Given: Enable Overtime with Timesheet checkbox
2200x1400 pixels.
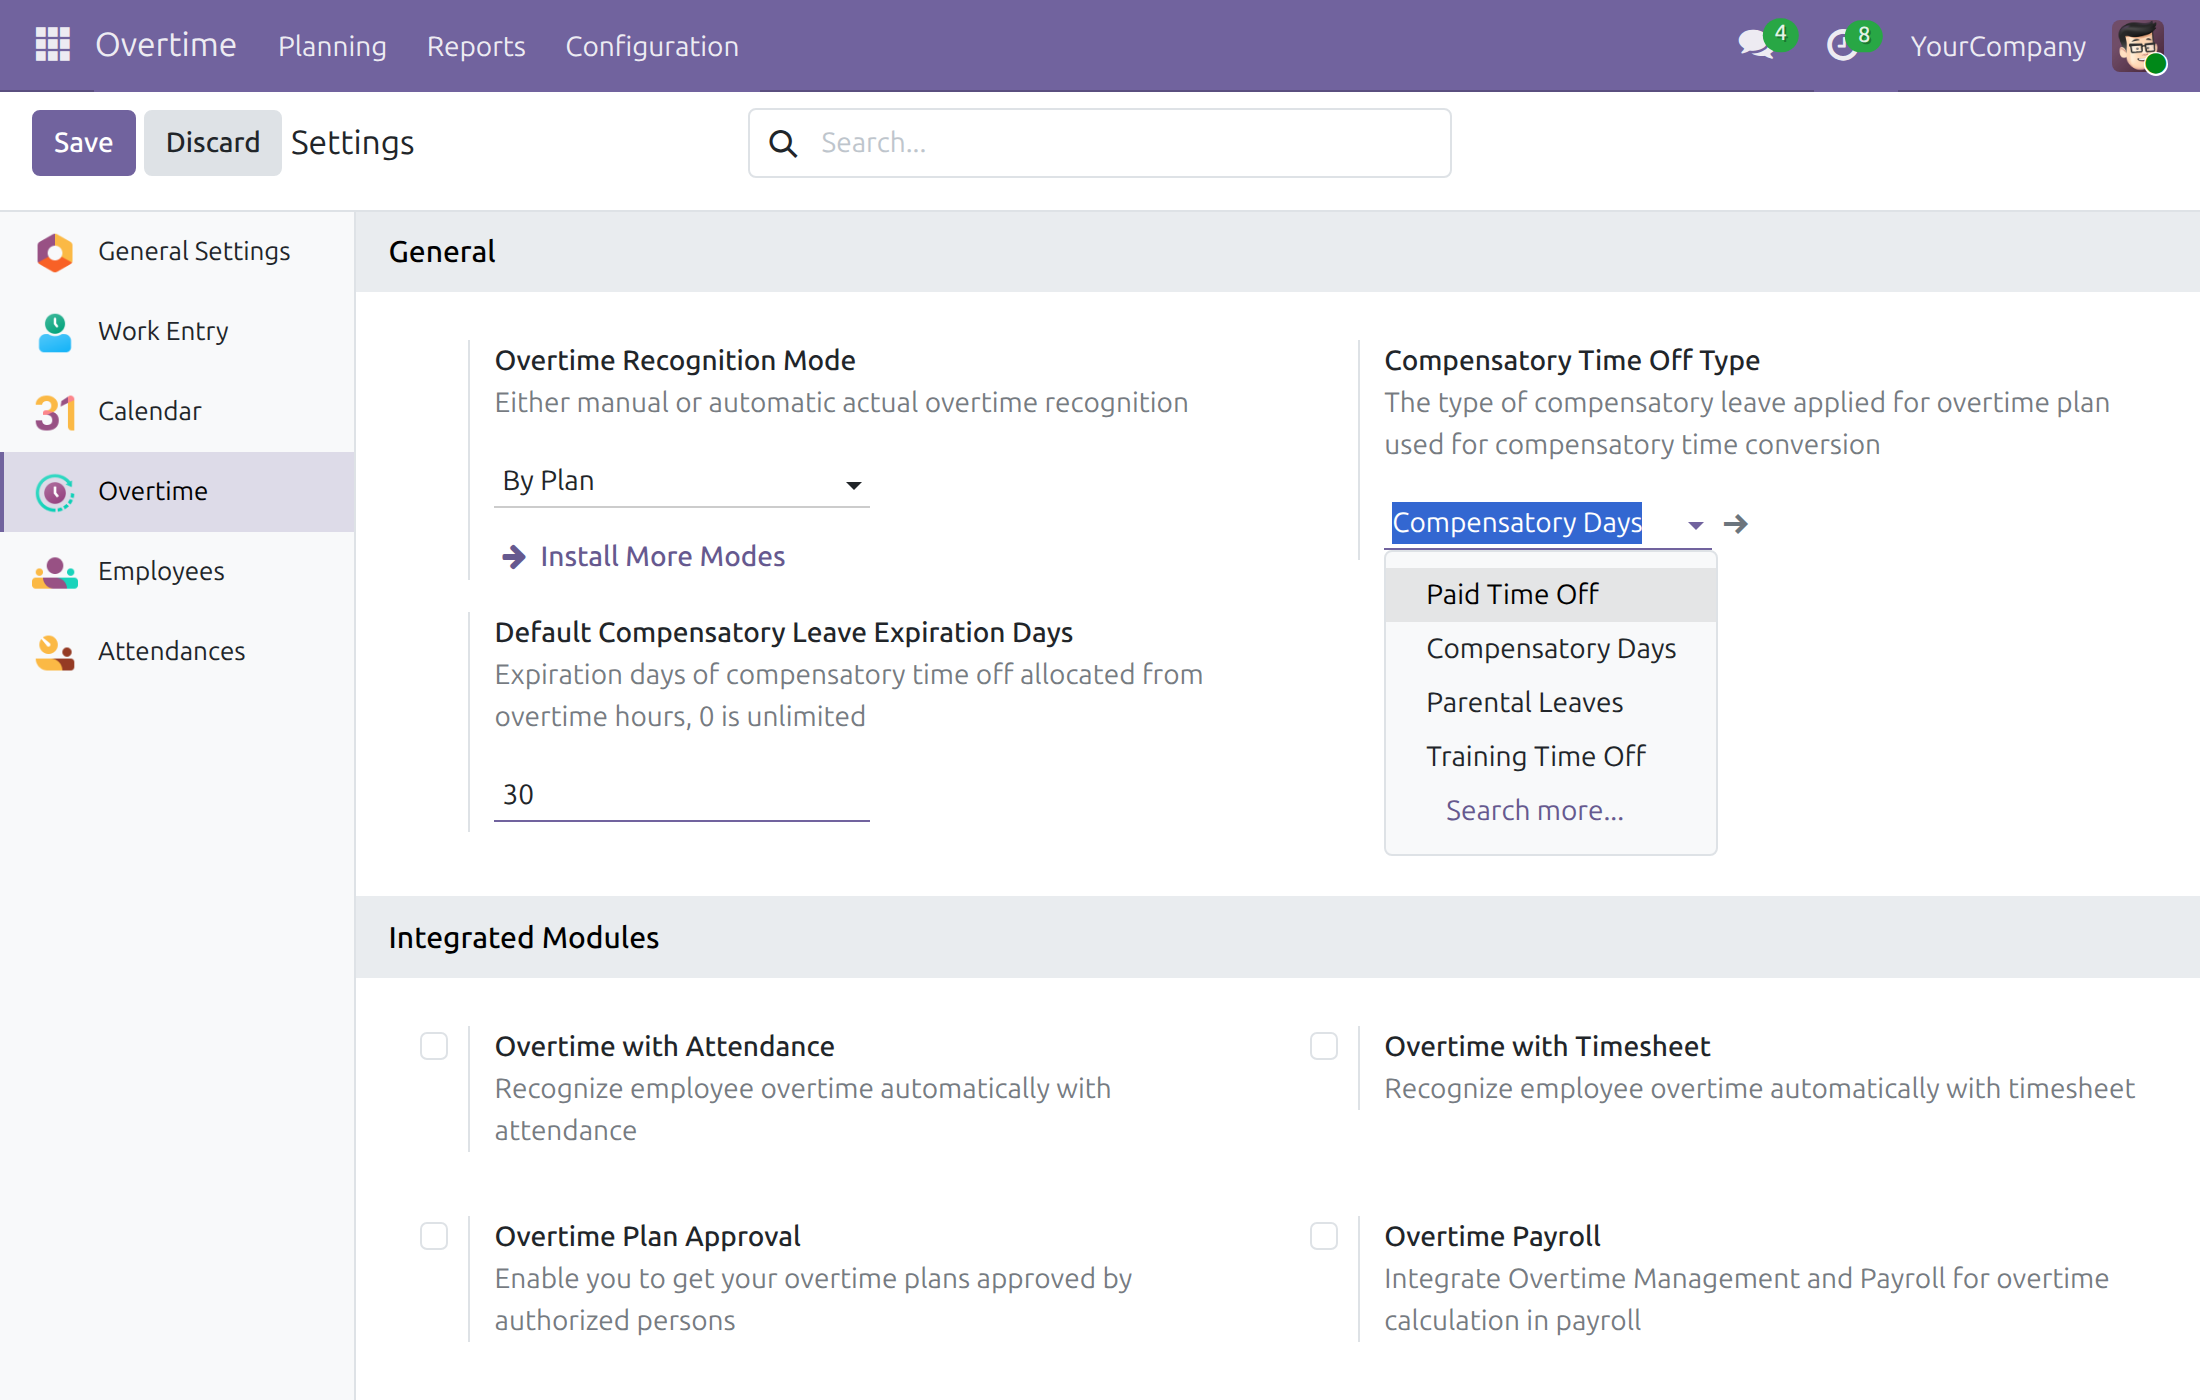Looking at the screenshot, I should (1324, 1046).
